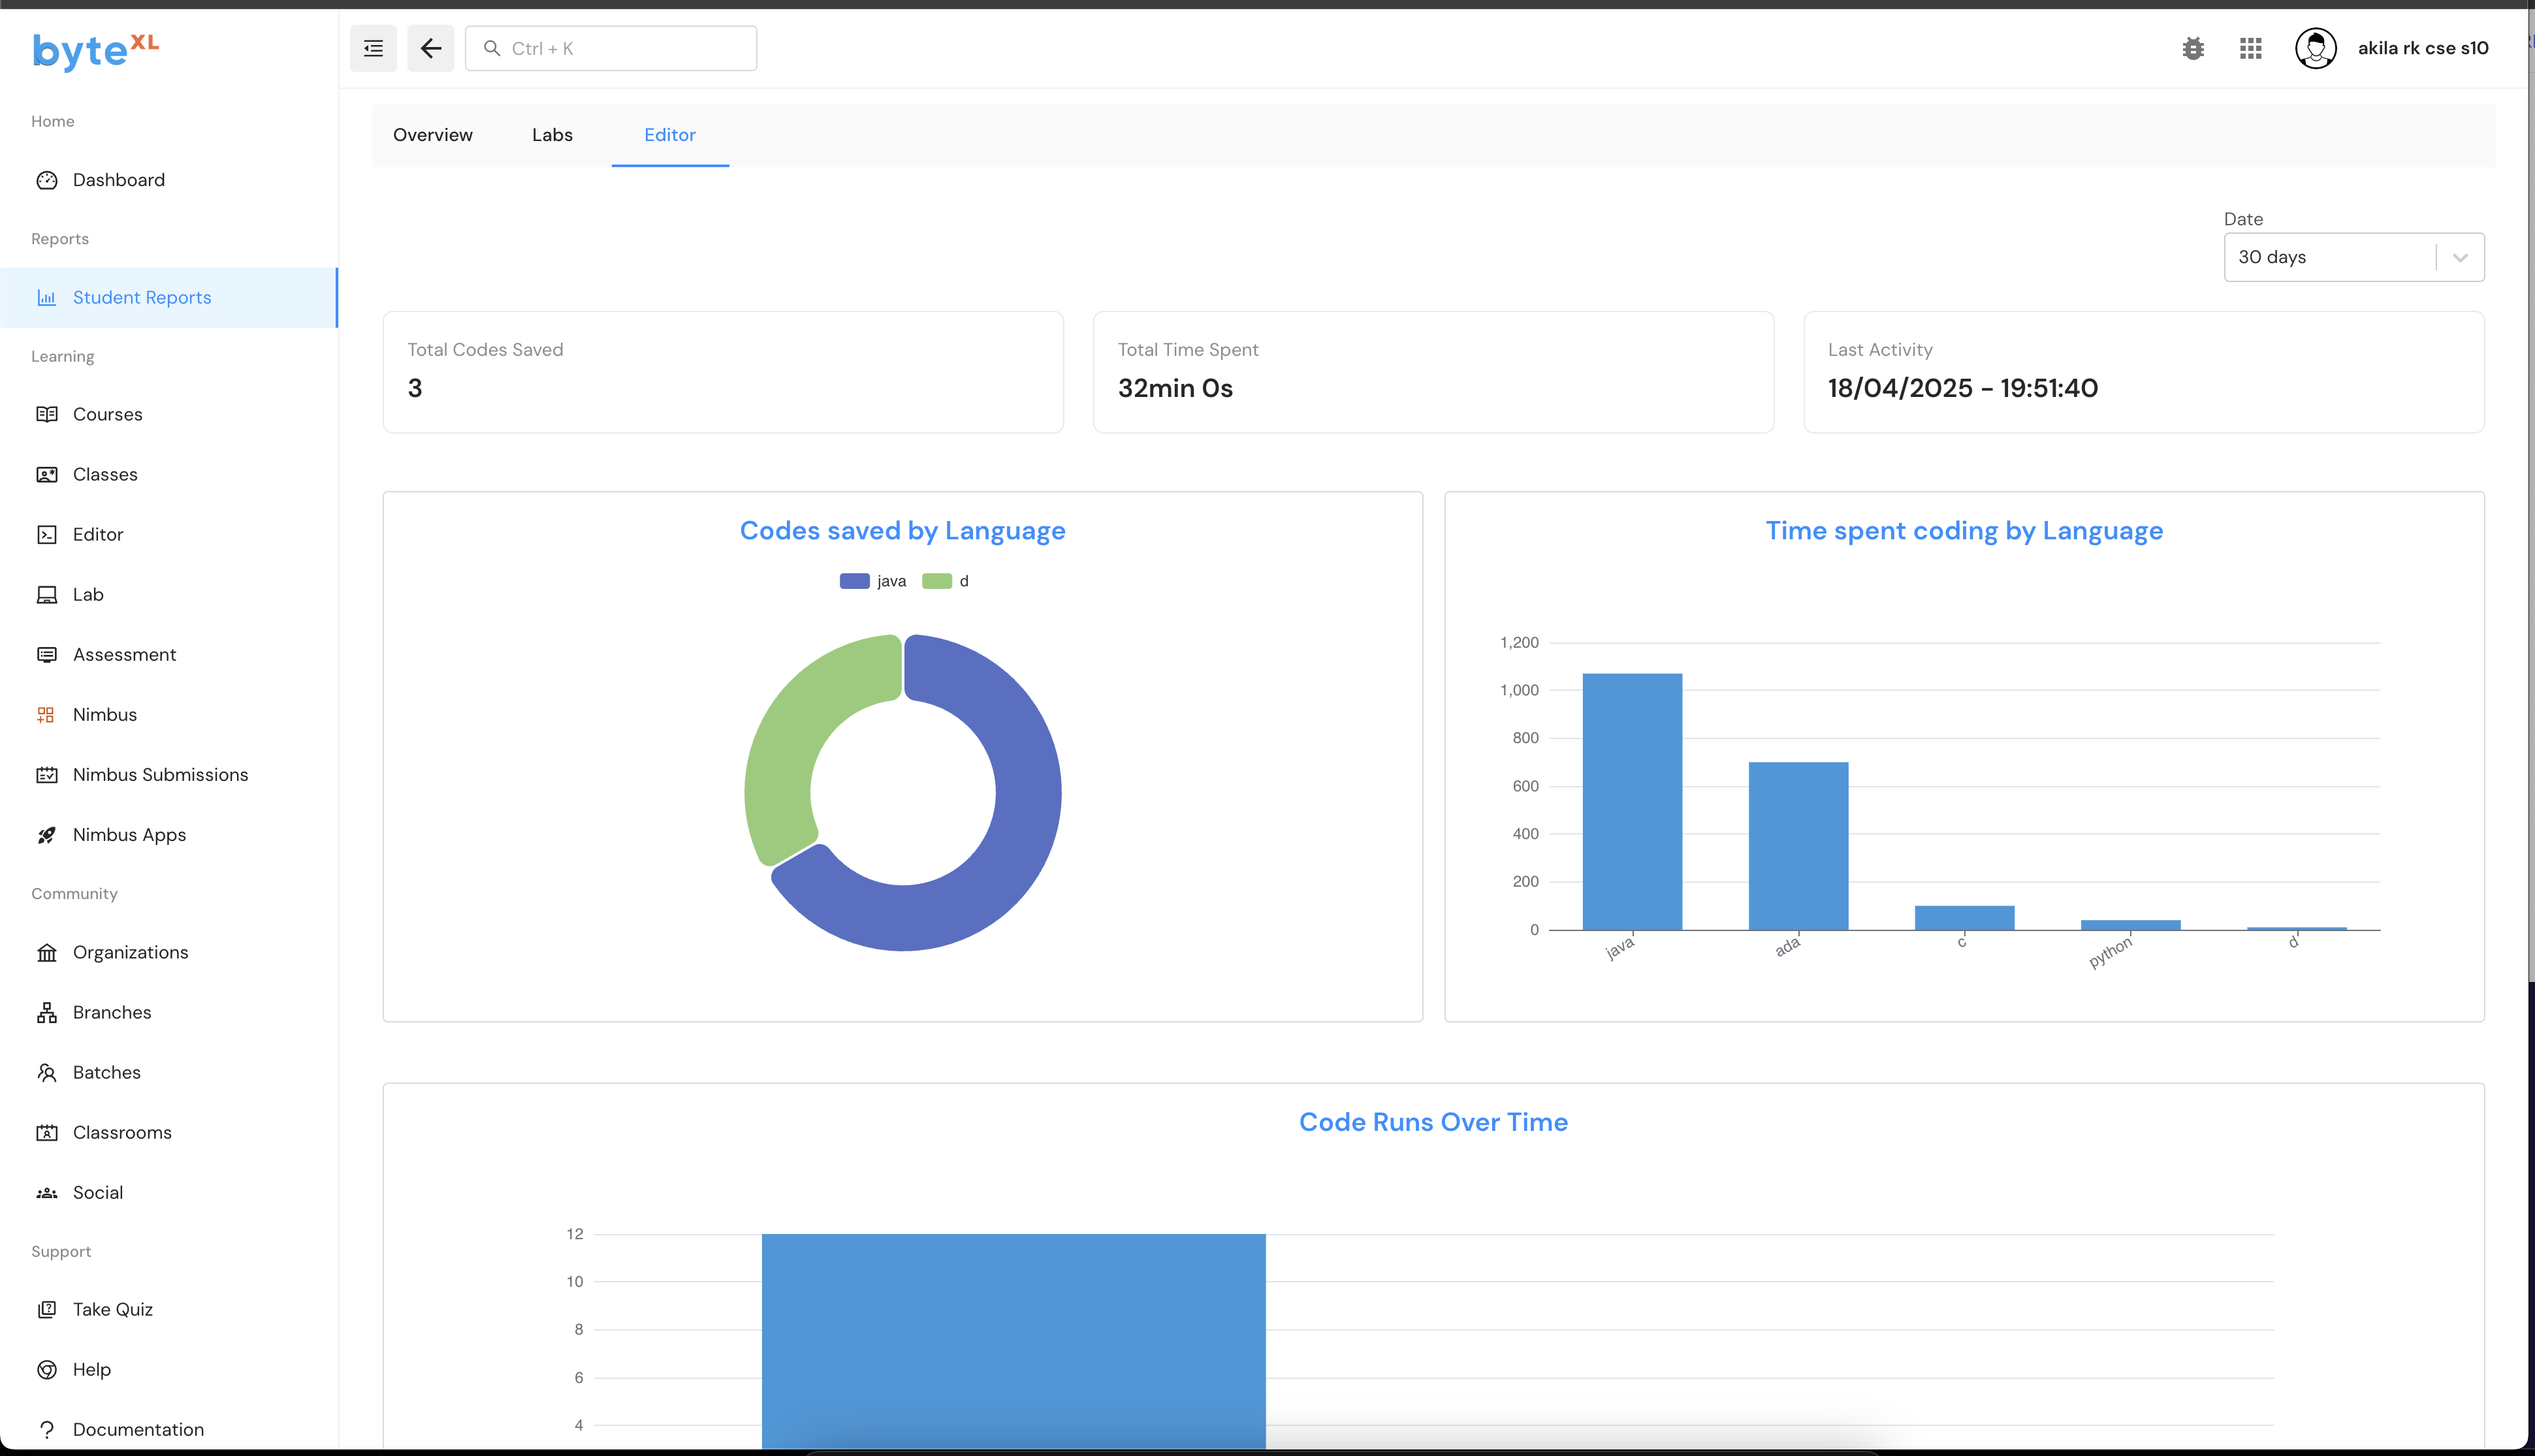Open Nimbus Apps rocket item

(129, 834)
